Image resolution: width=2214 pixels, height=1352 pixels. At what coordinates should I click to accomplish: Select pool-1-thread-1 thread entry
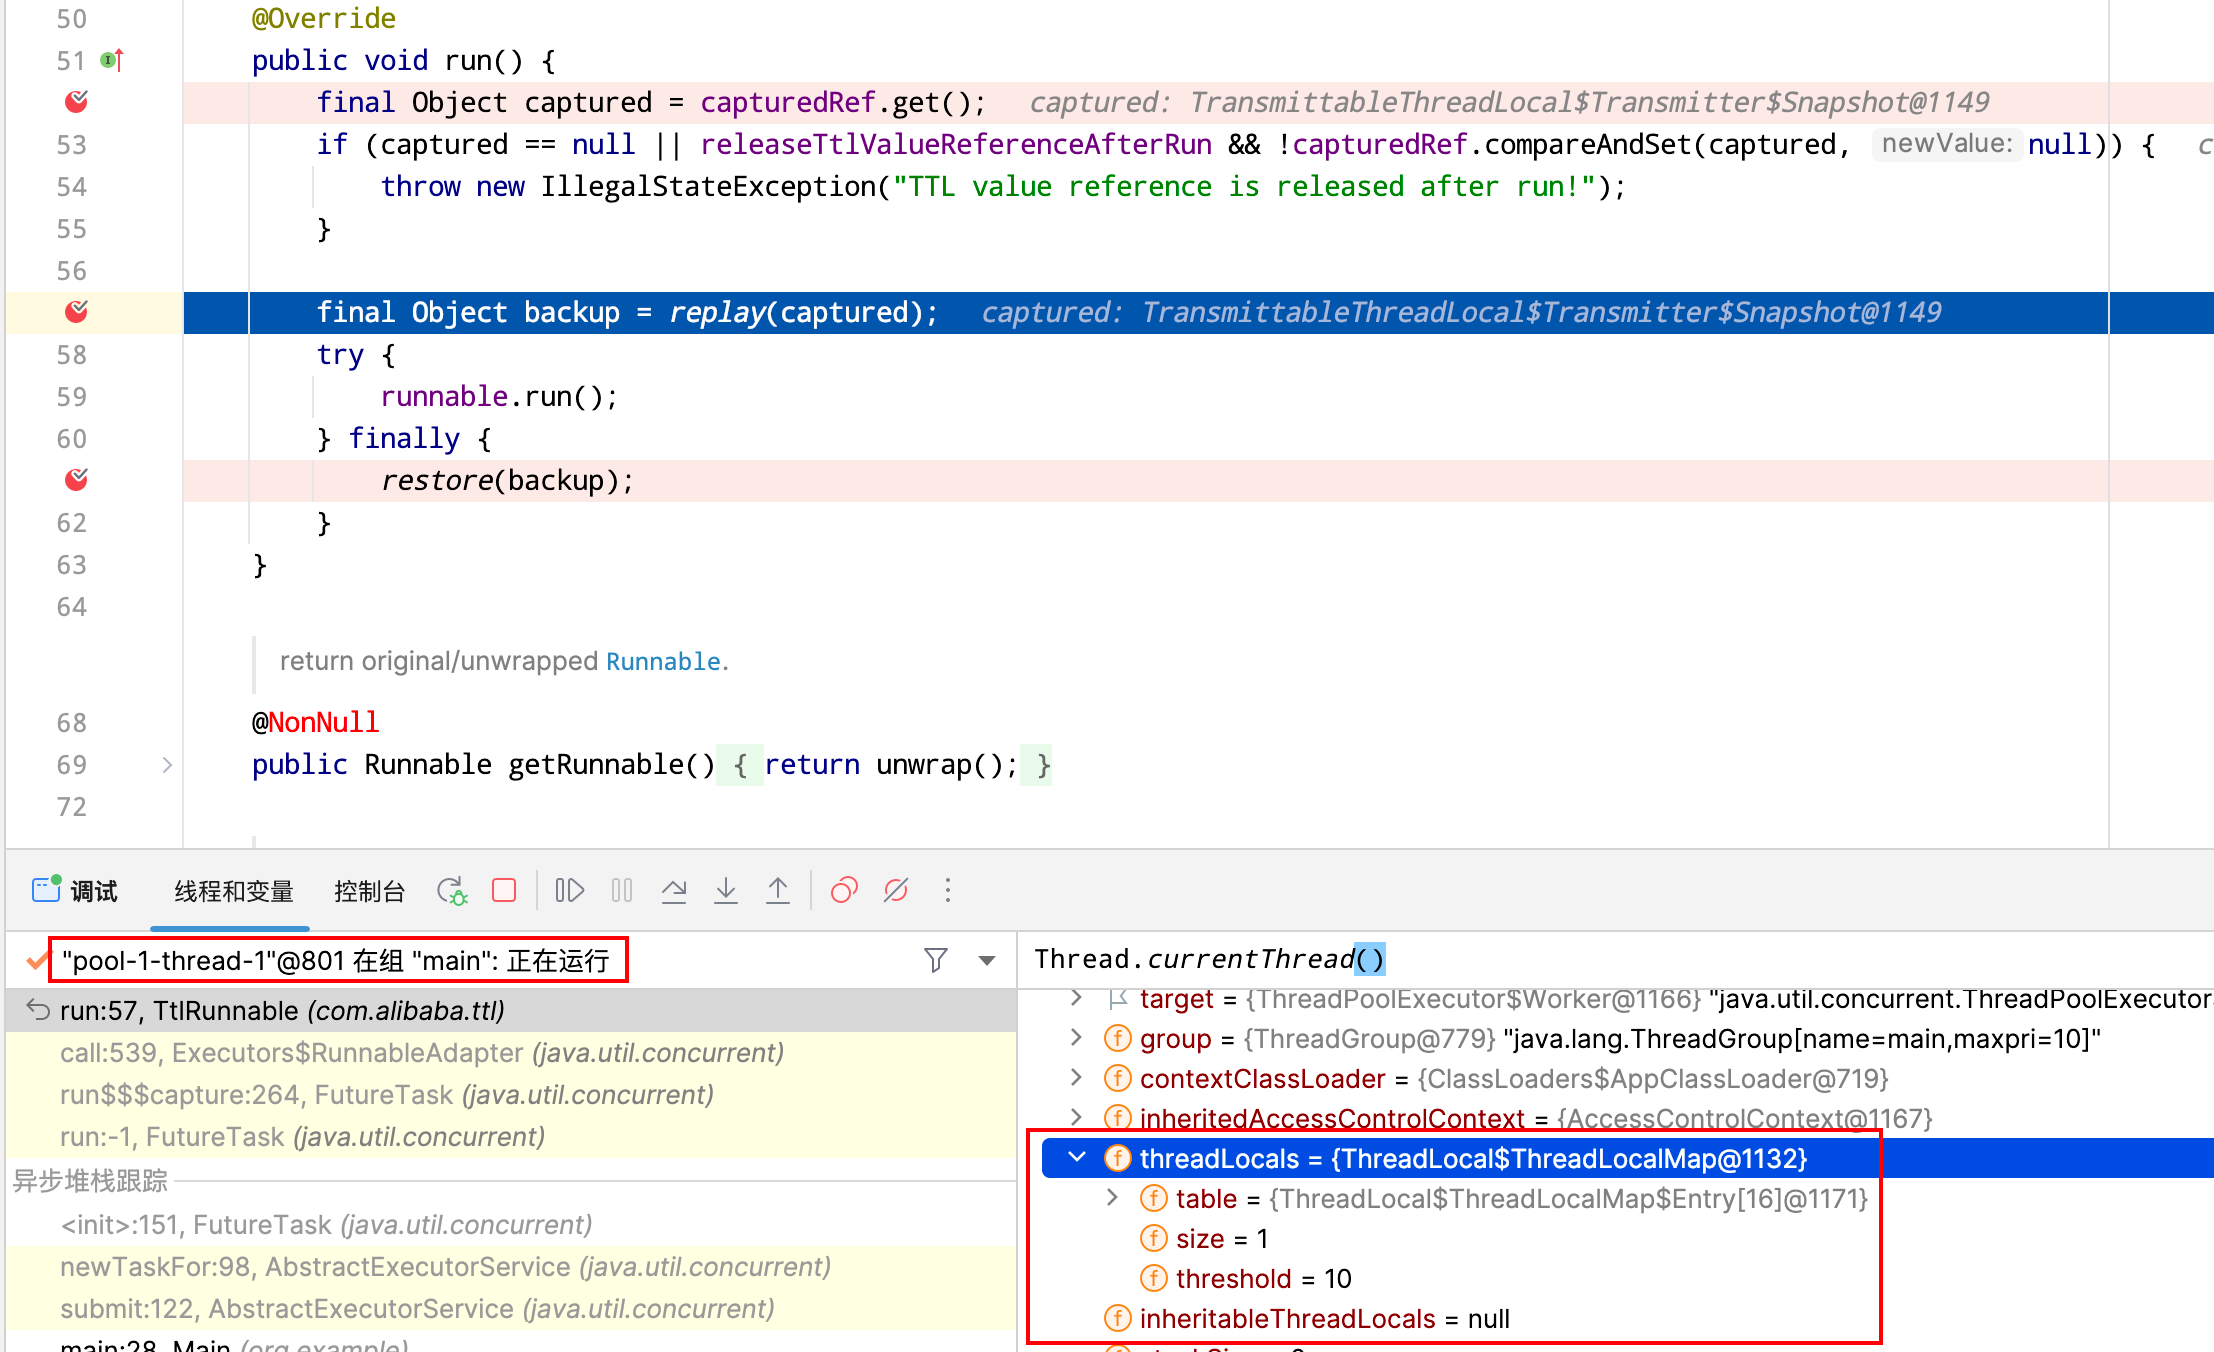coord(336,961)
